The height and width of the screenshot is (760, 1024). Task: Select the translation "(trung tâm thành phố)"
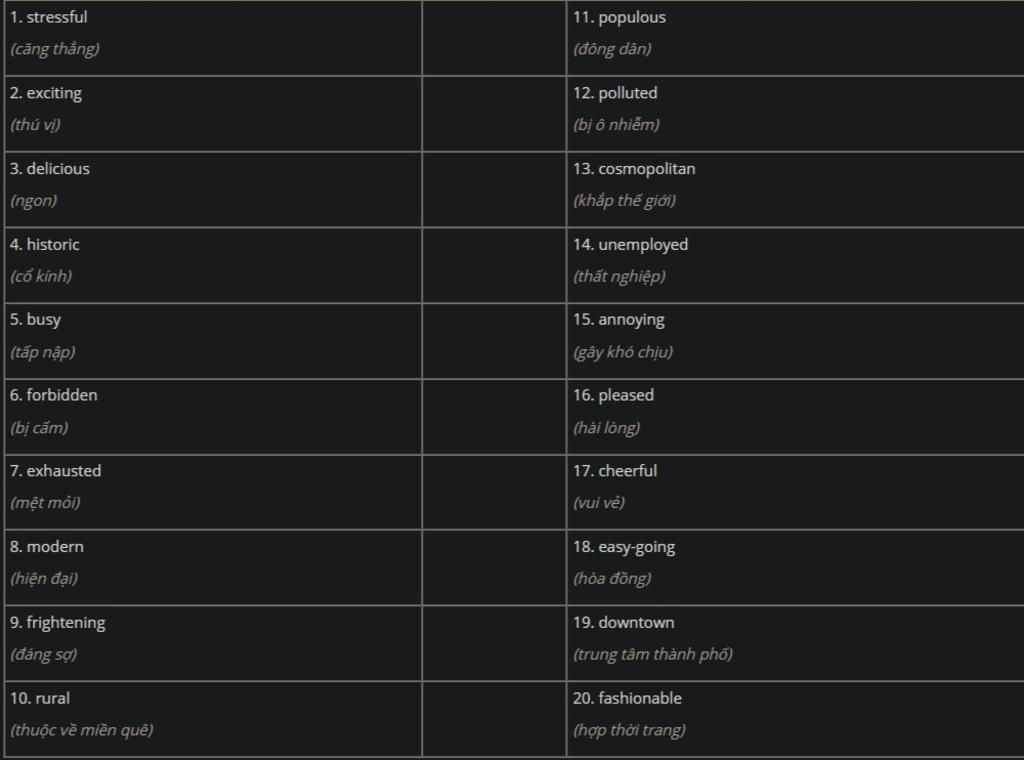(653, 654)
